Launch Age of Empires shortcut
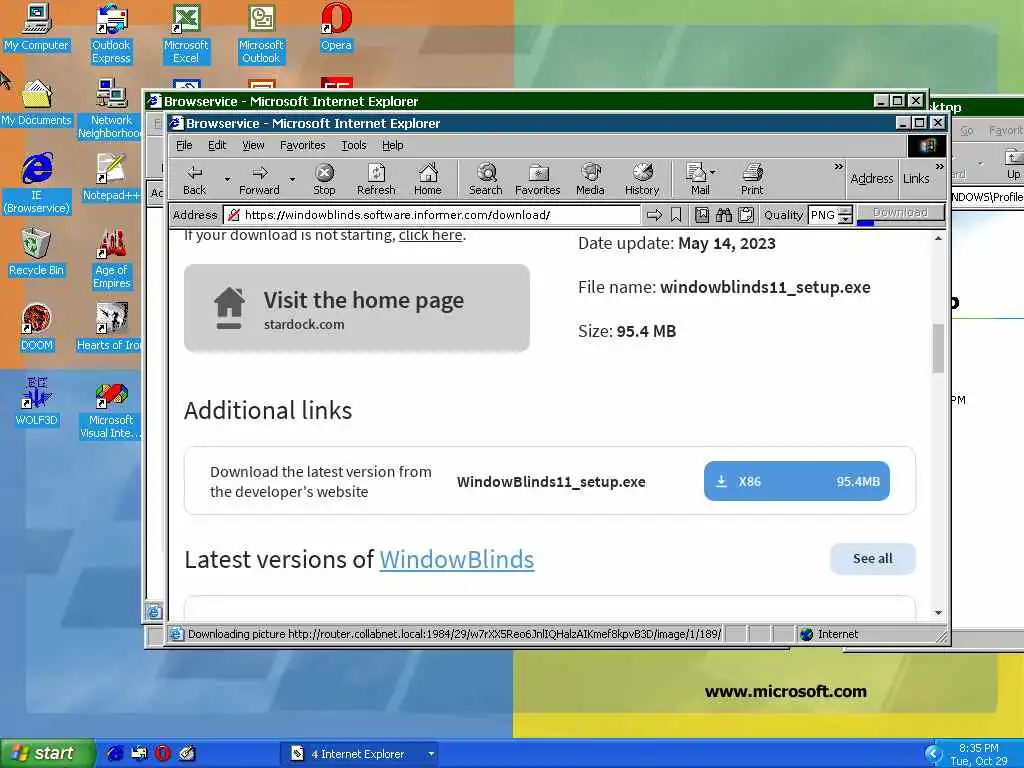Screen dimensions: 1024x768 pos(112,259)
